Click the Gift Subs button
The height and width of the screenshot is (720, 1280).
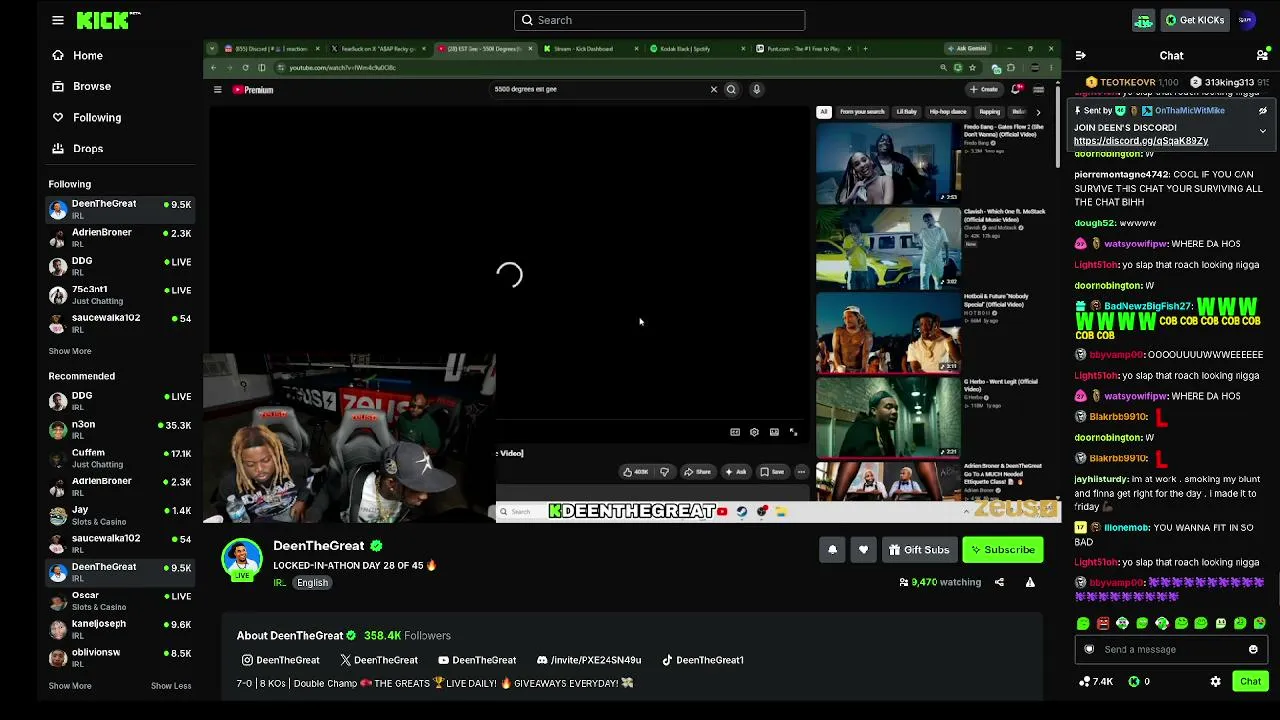click(x=919, y=550)
